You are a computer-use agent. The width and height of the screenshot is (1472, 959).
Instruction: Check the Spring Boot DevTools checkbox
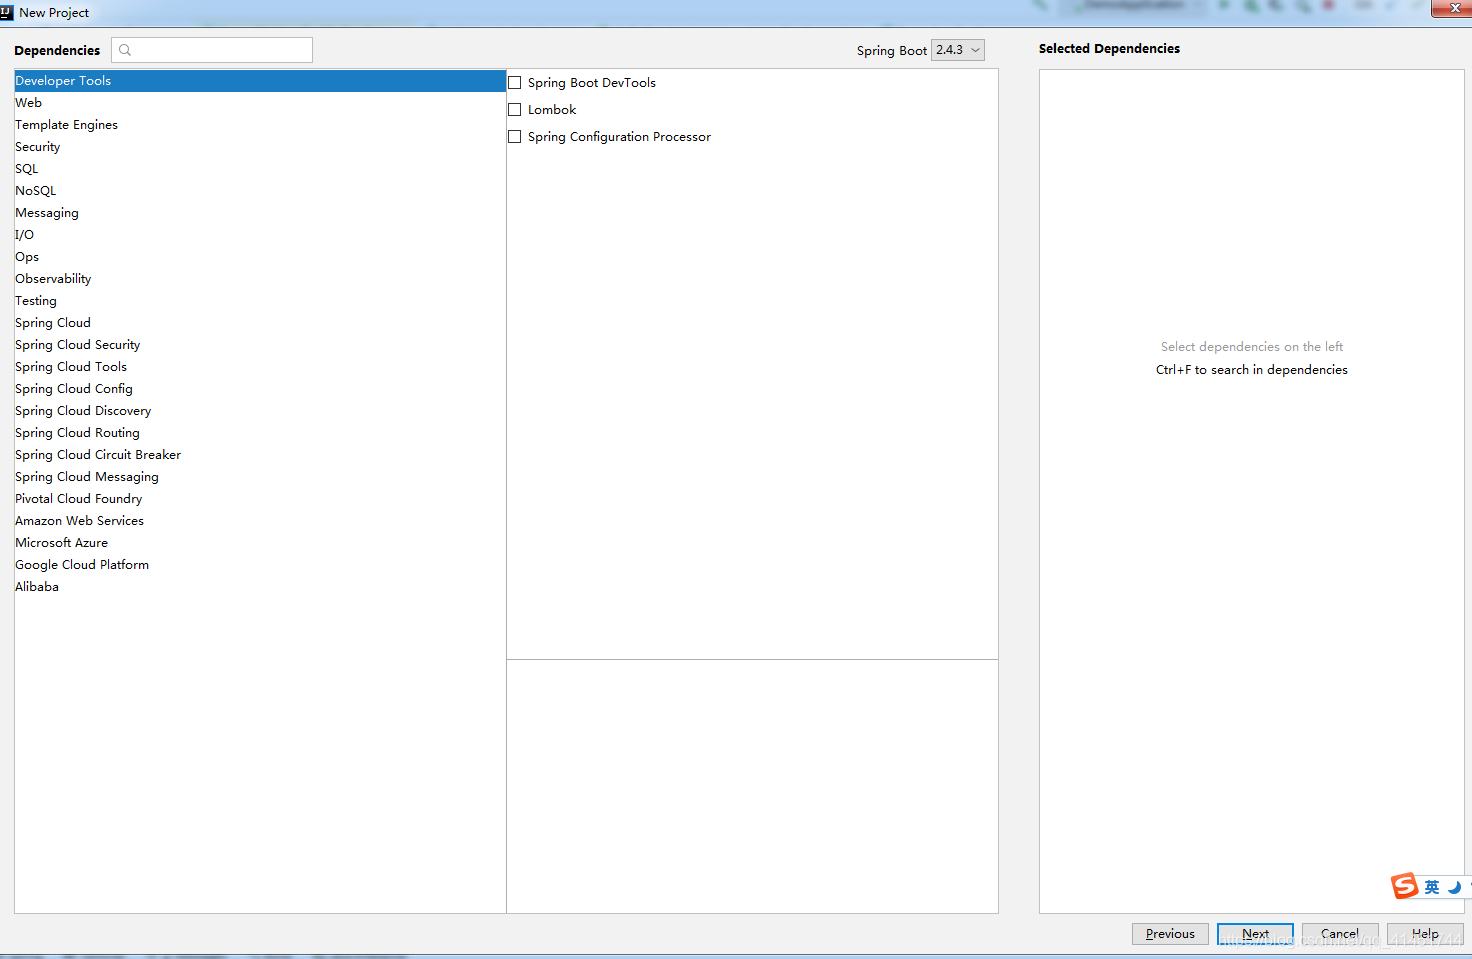515,83
